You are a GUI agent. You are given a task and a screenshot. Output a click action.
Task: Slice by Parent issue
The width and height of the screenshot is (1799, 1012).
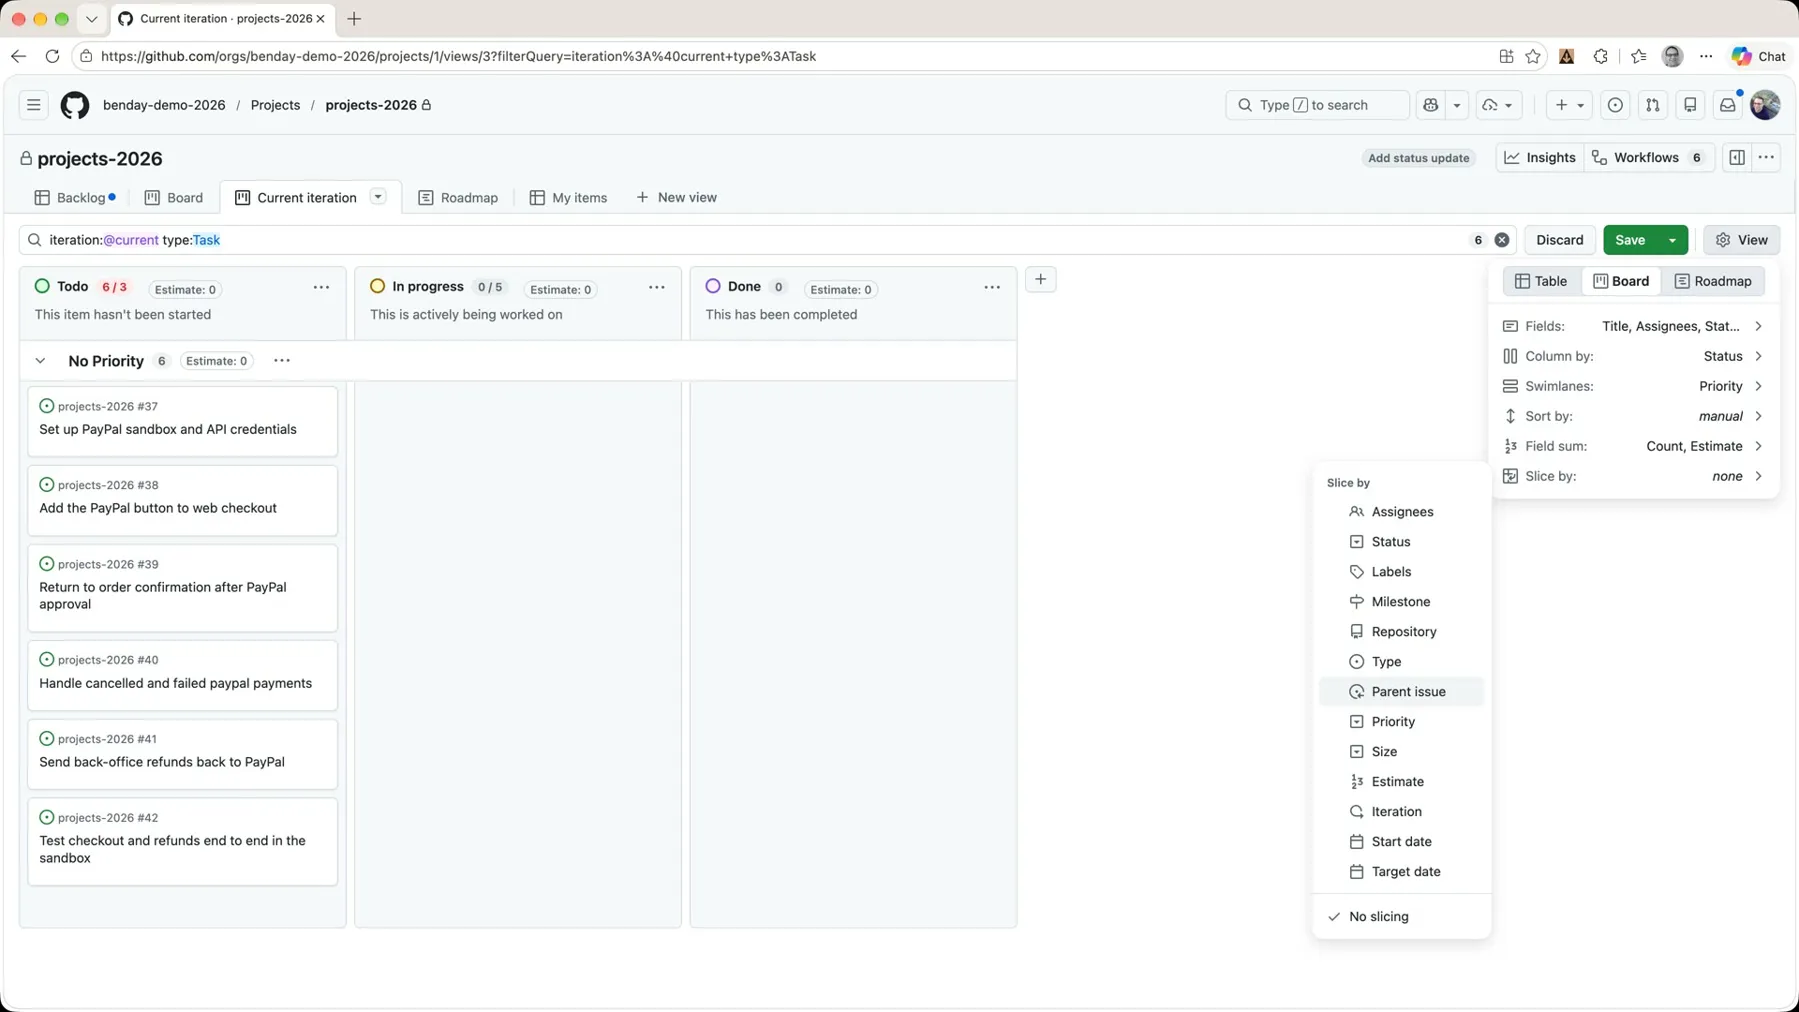pos(1401,692)
